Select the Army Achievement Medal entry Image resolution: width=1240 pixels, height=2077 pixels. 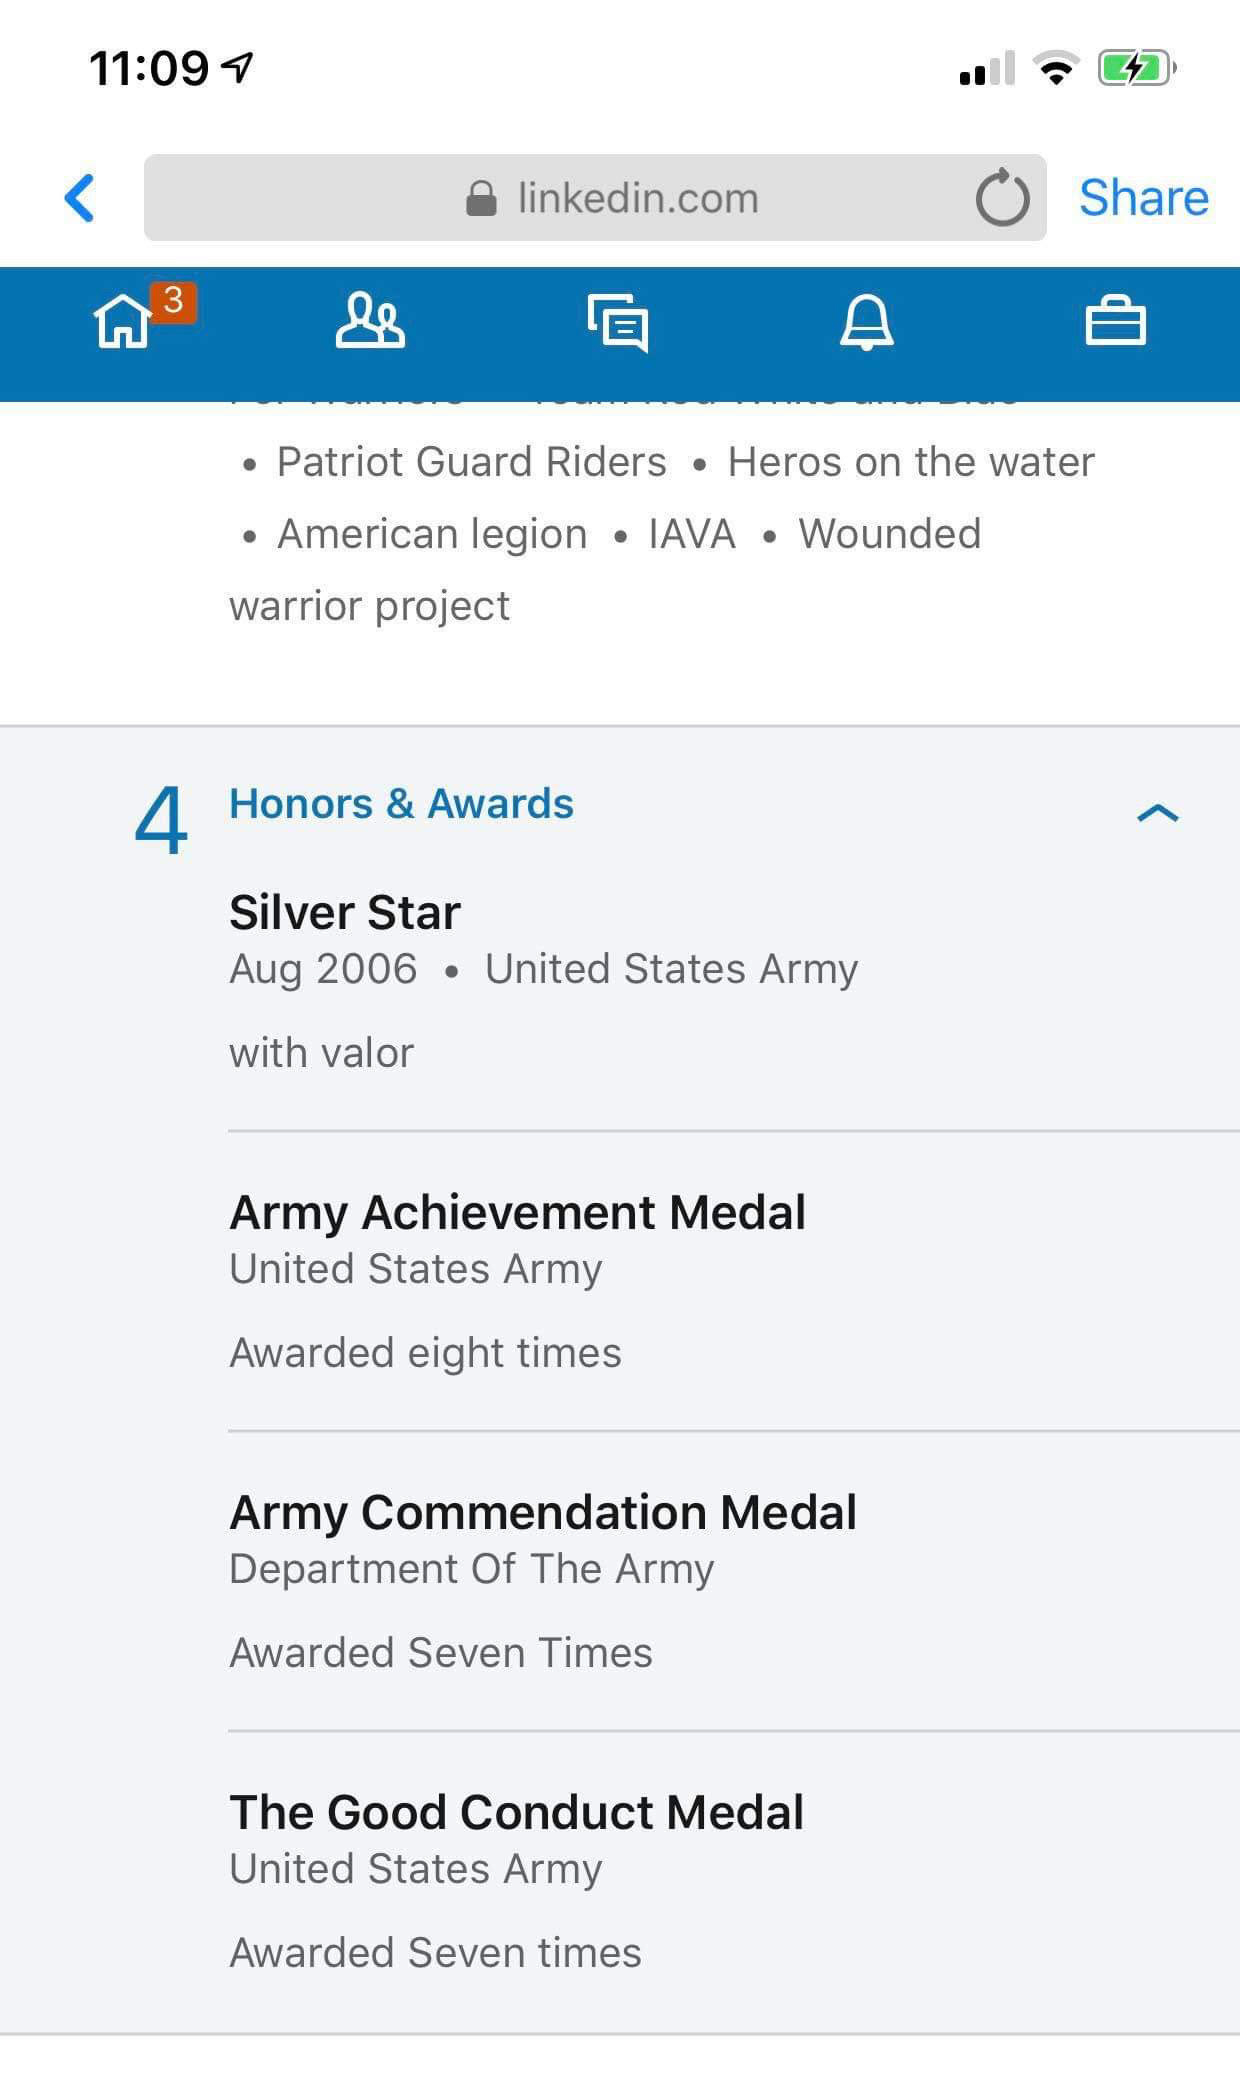[517, 1212]
